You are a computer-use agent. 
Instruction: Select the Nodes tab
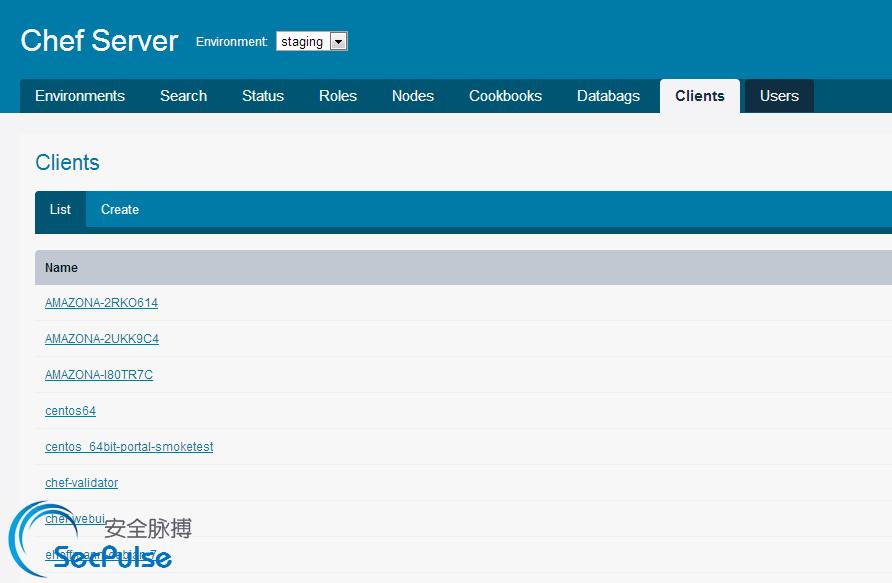click(413, 96)
